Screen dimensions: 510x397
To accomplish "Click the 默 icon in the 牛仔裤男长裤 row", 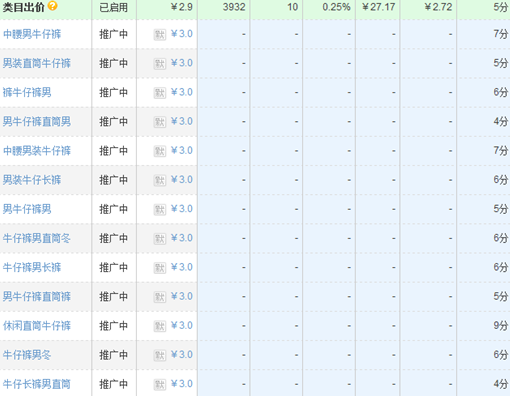I will 160,268.
